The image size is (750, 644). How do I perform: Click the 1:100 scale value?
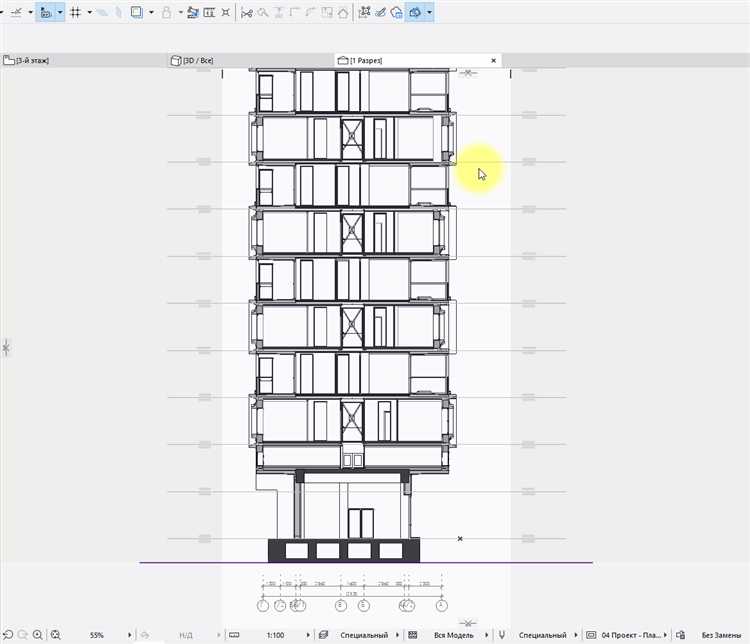coord(275,635)
